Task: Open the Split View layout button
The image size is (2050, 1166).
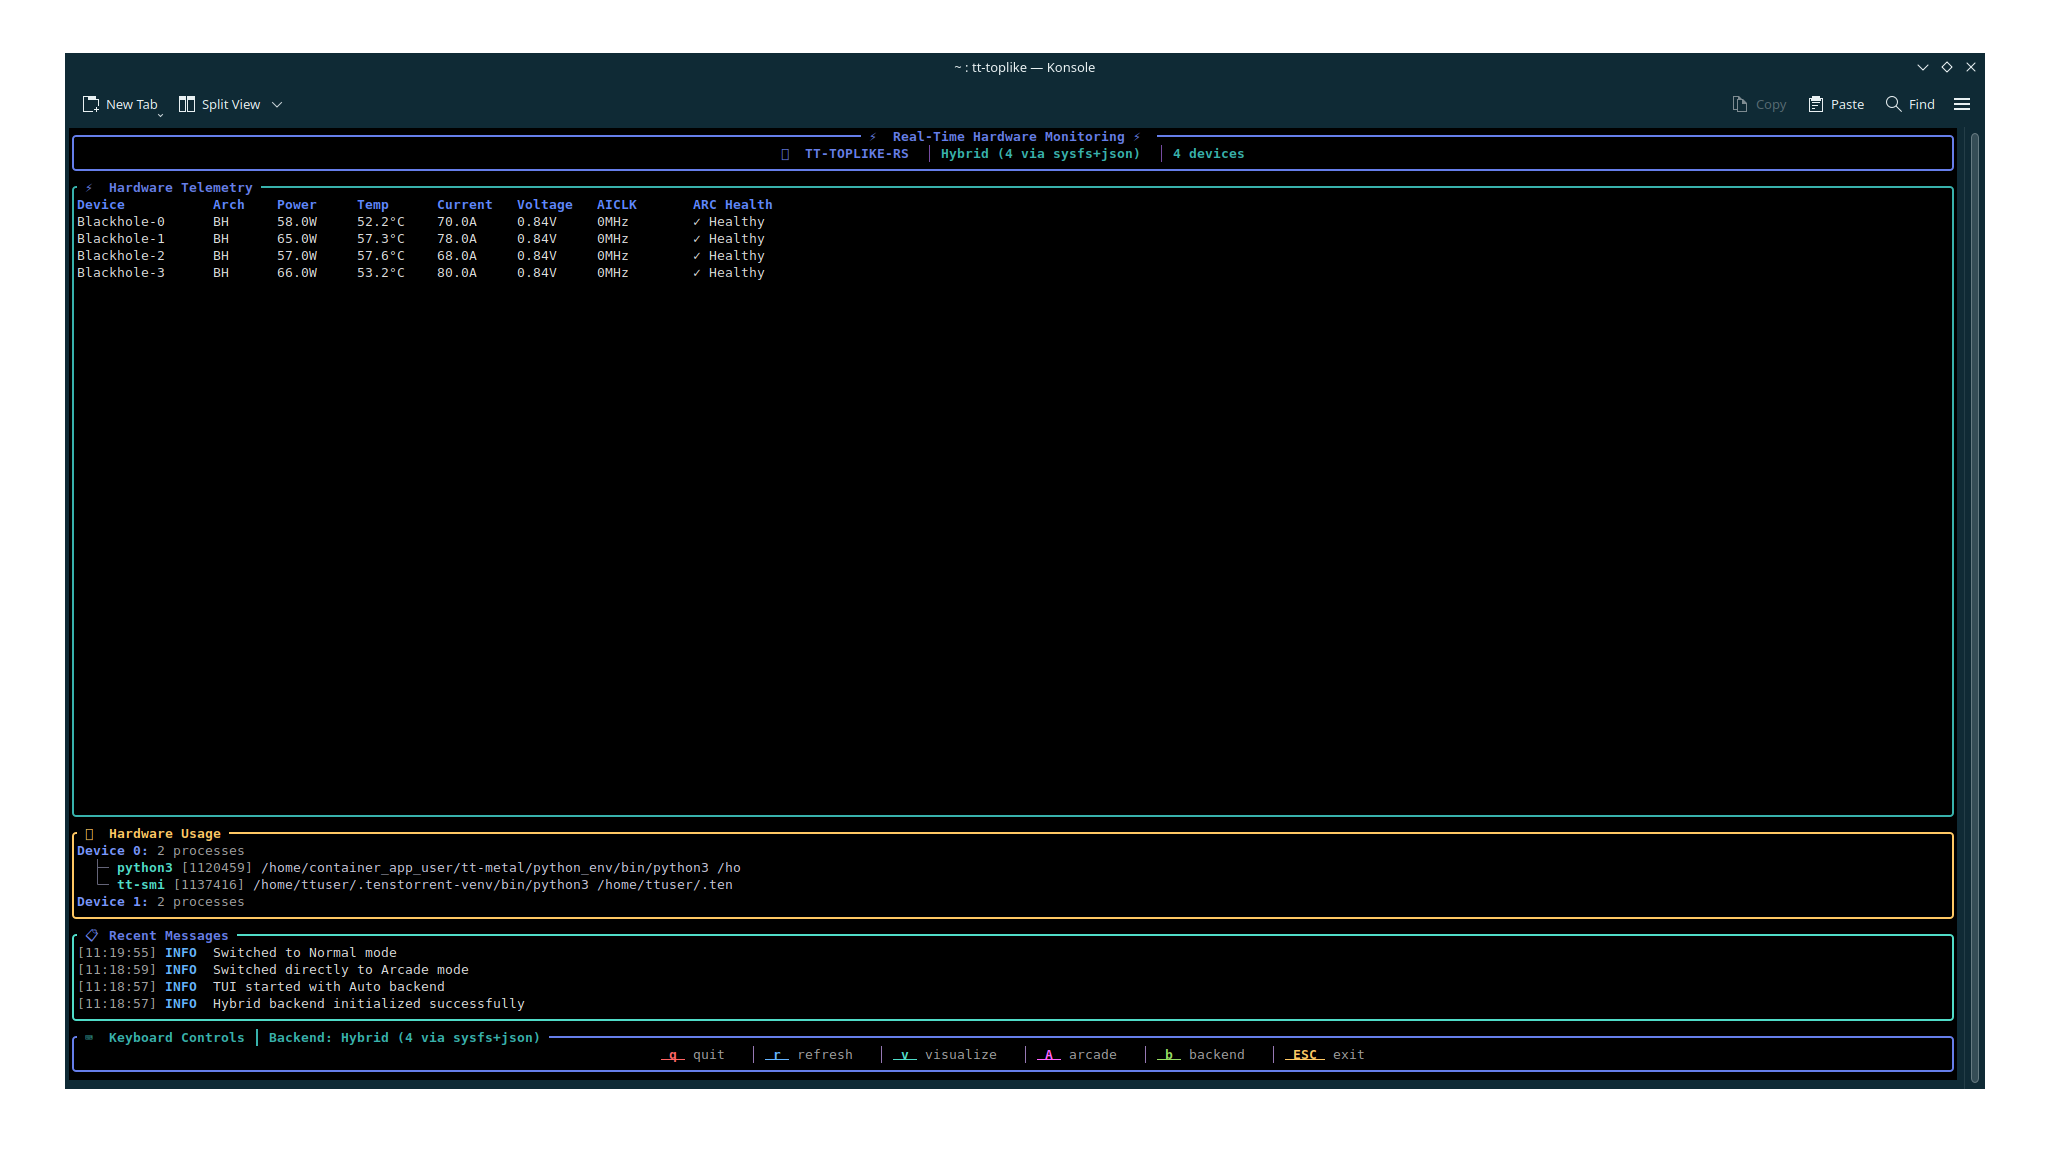Action: point(219,104)
